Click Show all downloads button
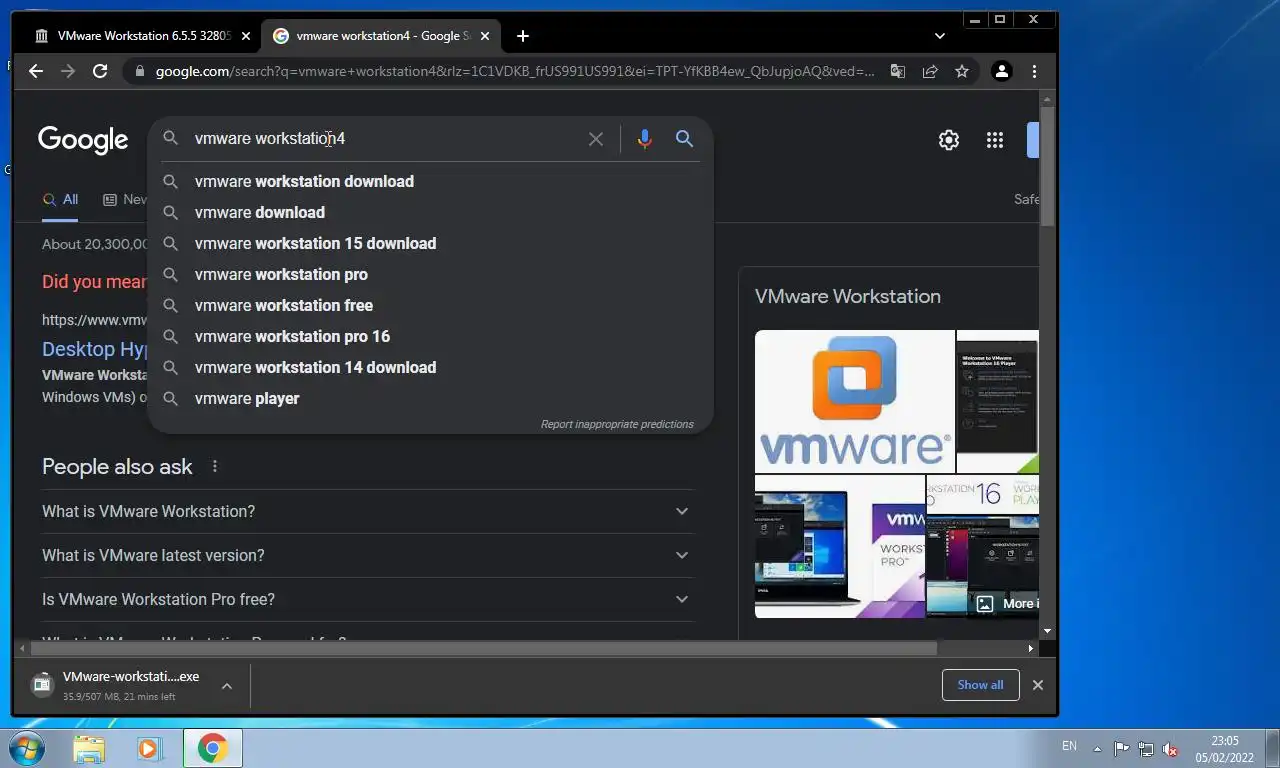The width and height of the screenshot is (1280, 768). tap(980, 685)
